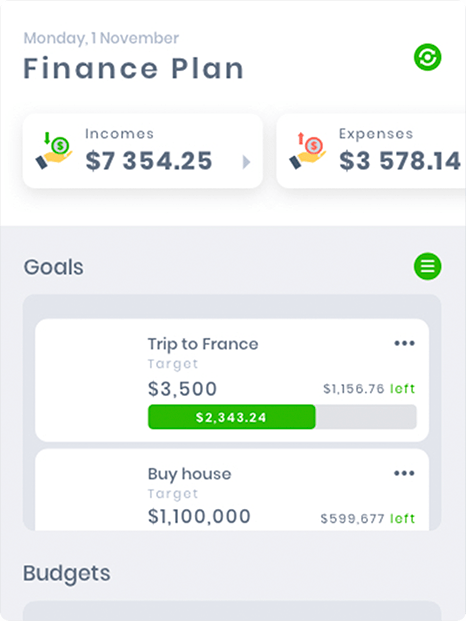Open the green Goals list menu icon

[427, 266]
